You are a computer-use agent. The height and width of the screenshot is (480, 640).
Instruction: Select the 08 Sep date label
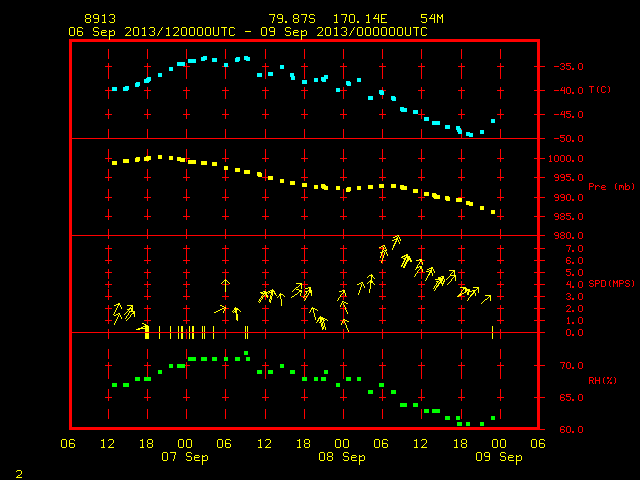(x=342, y=457)
